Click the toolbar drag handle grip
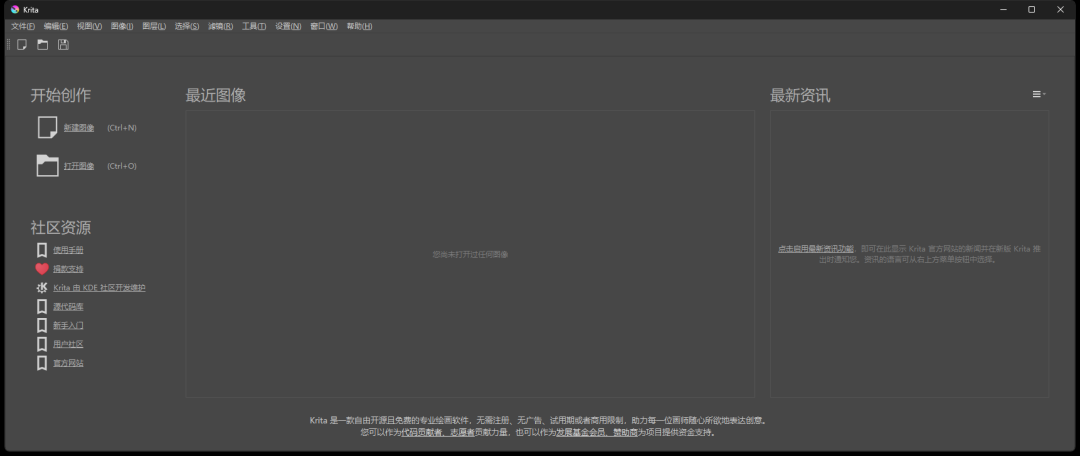Viewport: 1080px width, 456px height. (x=8, y=45)
